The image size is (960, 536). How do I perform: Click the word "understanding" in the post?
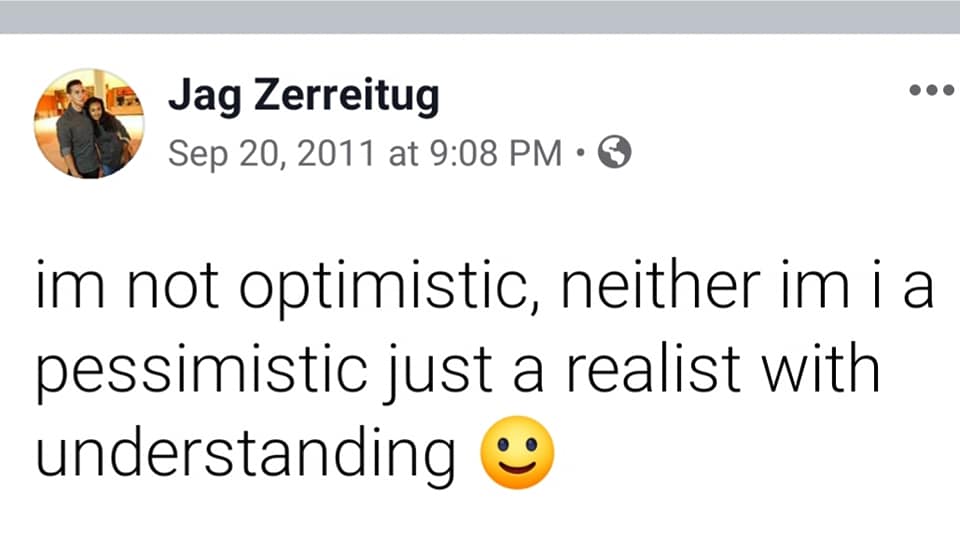tap(245, 452)
